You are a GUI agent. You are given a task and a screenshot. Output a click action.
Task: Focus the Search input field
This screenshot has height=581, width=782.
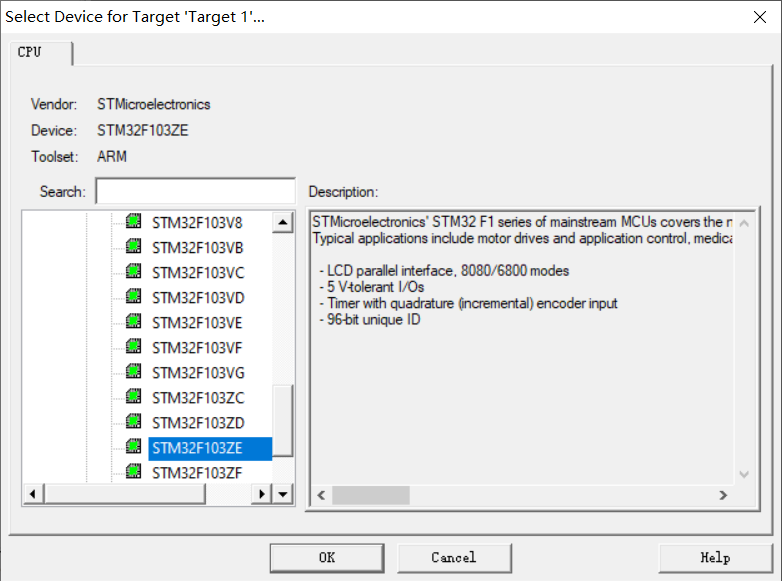[196, 191]
